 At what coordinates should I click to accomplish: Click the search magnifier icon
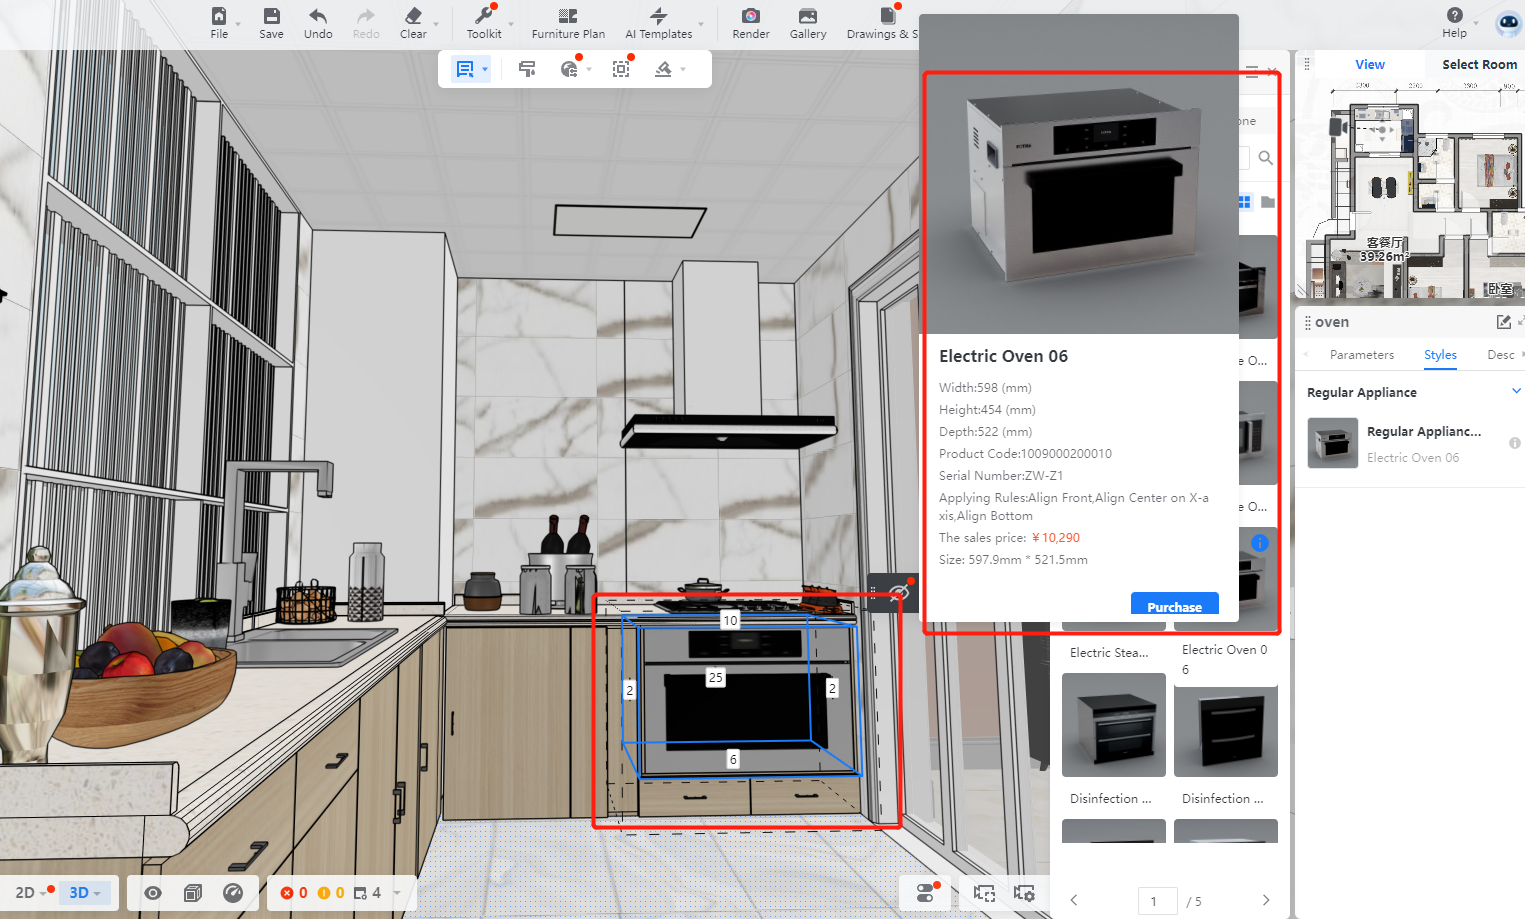tap(1265, 158)
